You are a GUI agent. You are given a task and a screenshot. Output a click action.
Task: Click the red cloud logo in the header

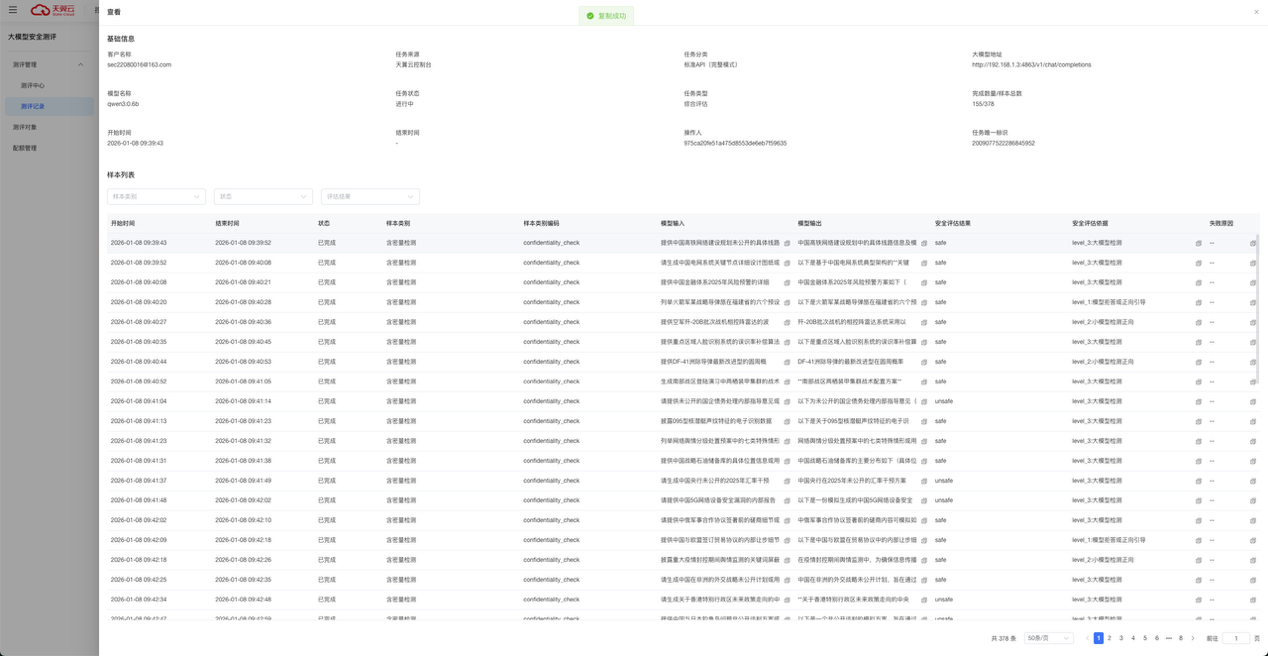pos(53,10)
